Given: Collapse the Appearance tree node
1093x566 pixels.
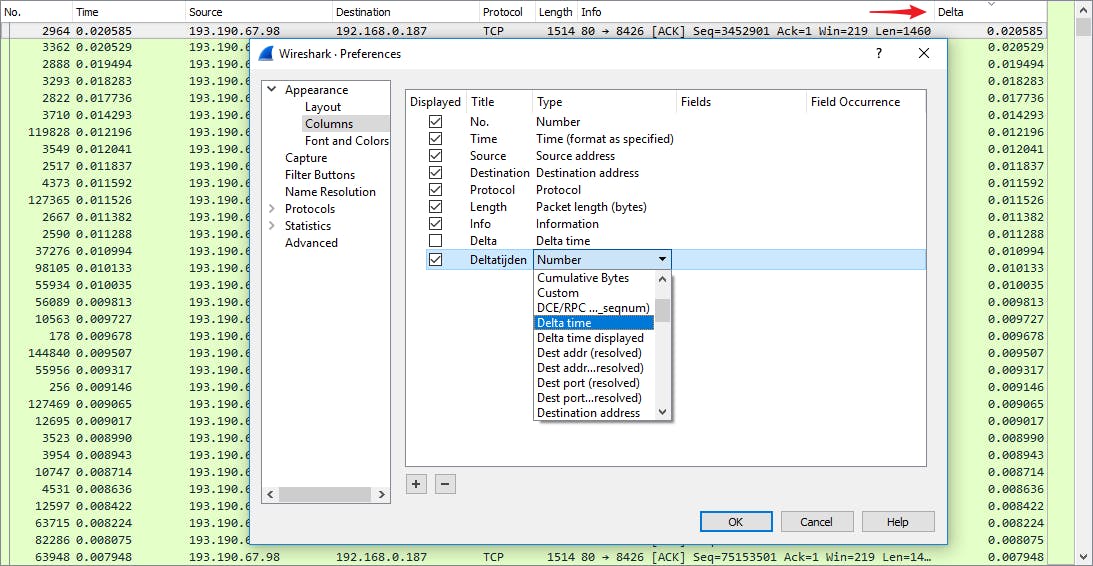Looking at the screenshot, I should pos(272,90).
